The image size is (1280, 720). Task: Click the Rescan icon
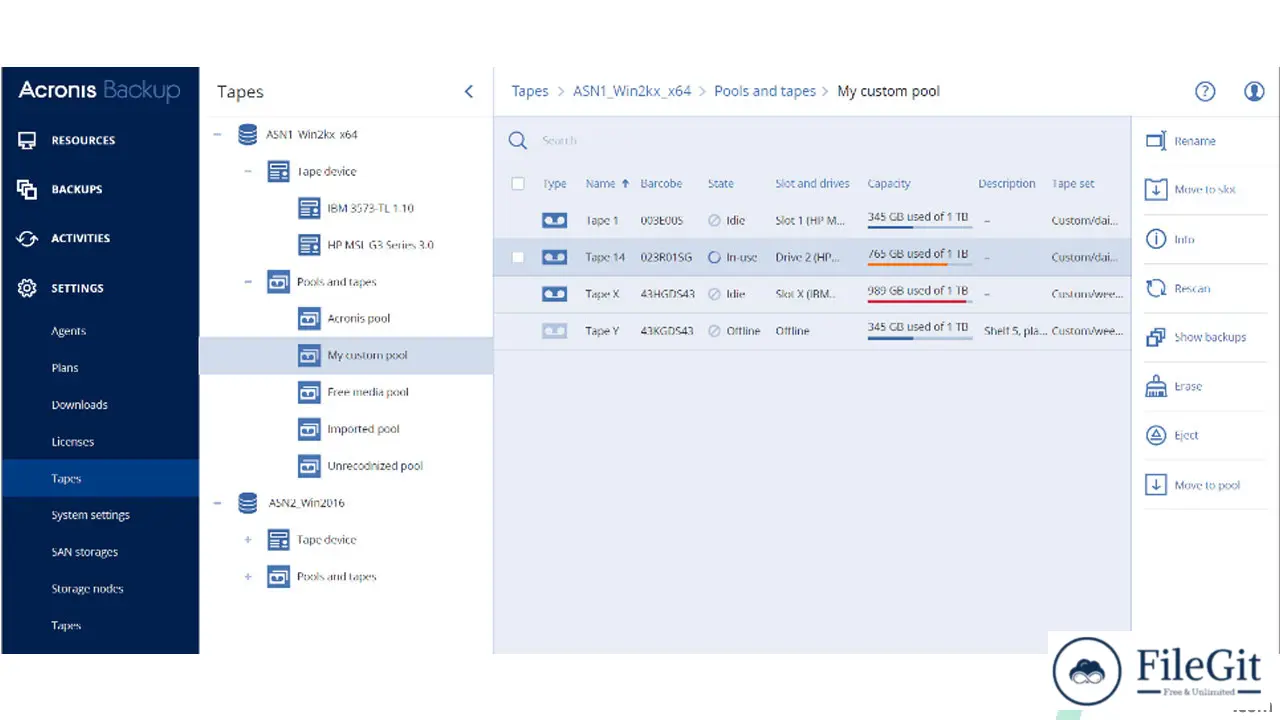[1156, 288]
